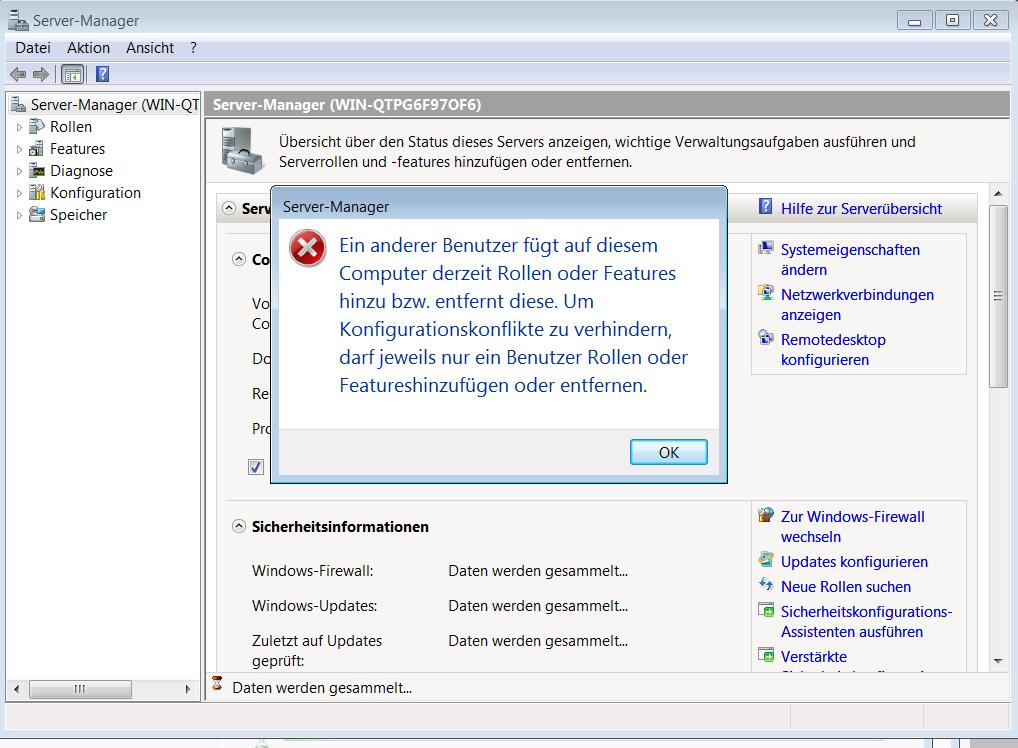Open Updates konfigurieren link
Screen dimensions: 1018x748
854,562
